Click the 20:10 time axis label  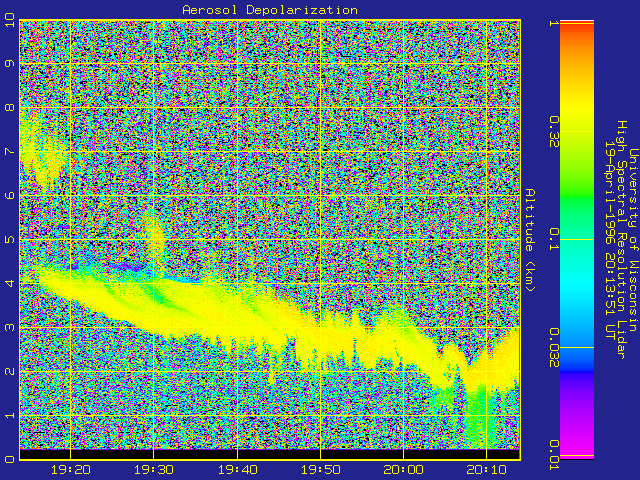pos(487,470)
